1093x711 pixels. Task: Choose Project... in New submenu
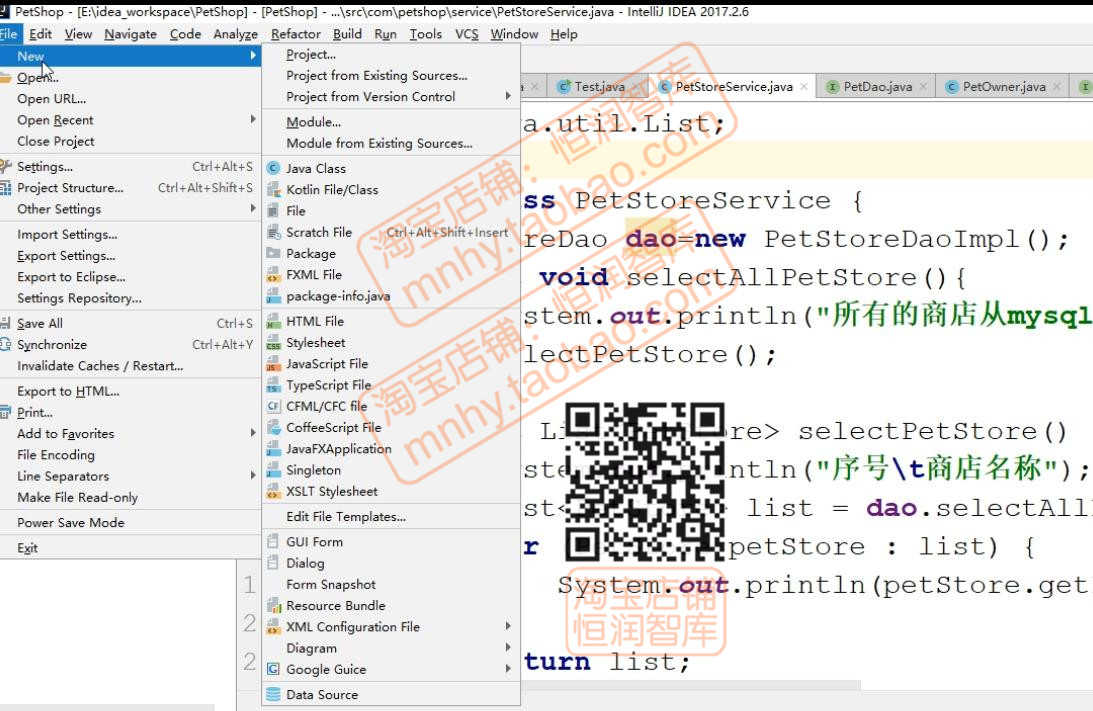(311, 54)
